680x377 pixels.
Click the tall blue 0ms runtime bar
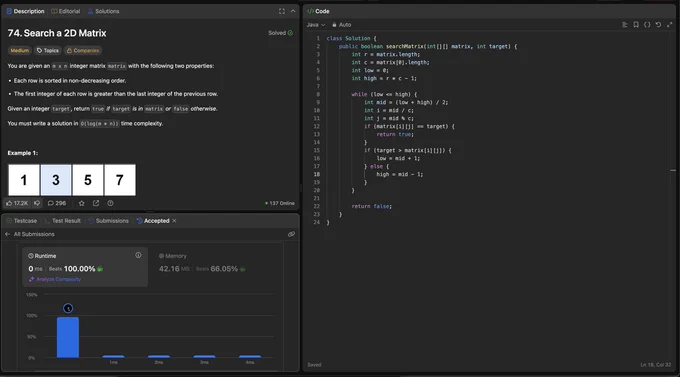tap(68, 338)
